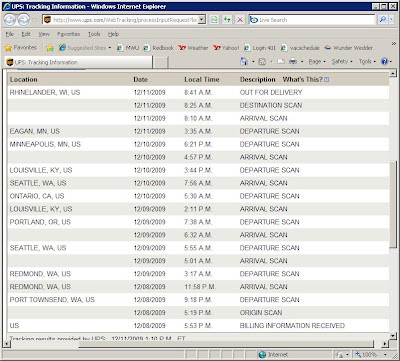The image size is (400, 361).
Task: Click the Local Time column header
Action: click(202, 80)
